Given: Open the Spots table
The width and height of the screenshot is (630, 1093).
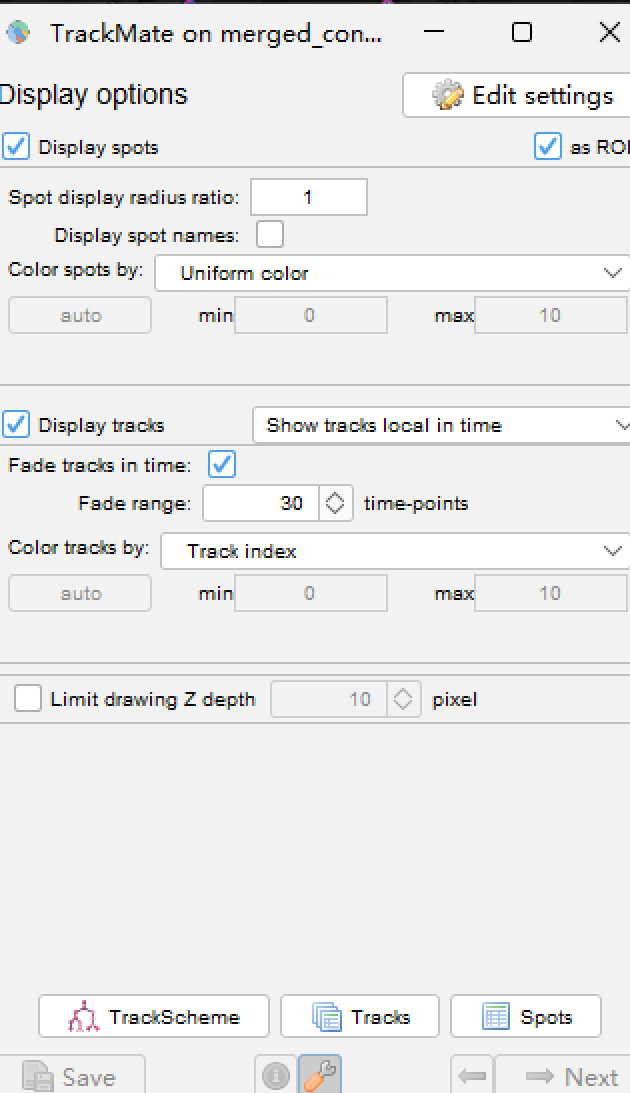Looking at the screenshot, I should [x=526, y=1017].
